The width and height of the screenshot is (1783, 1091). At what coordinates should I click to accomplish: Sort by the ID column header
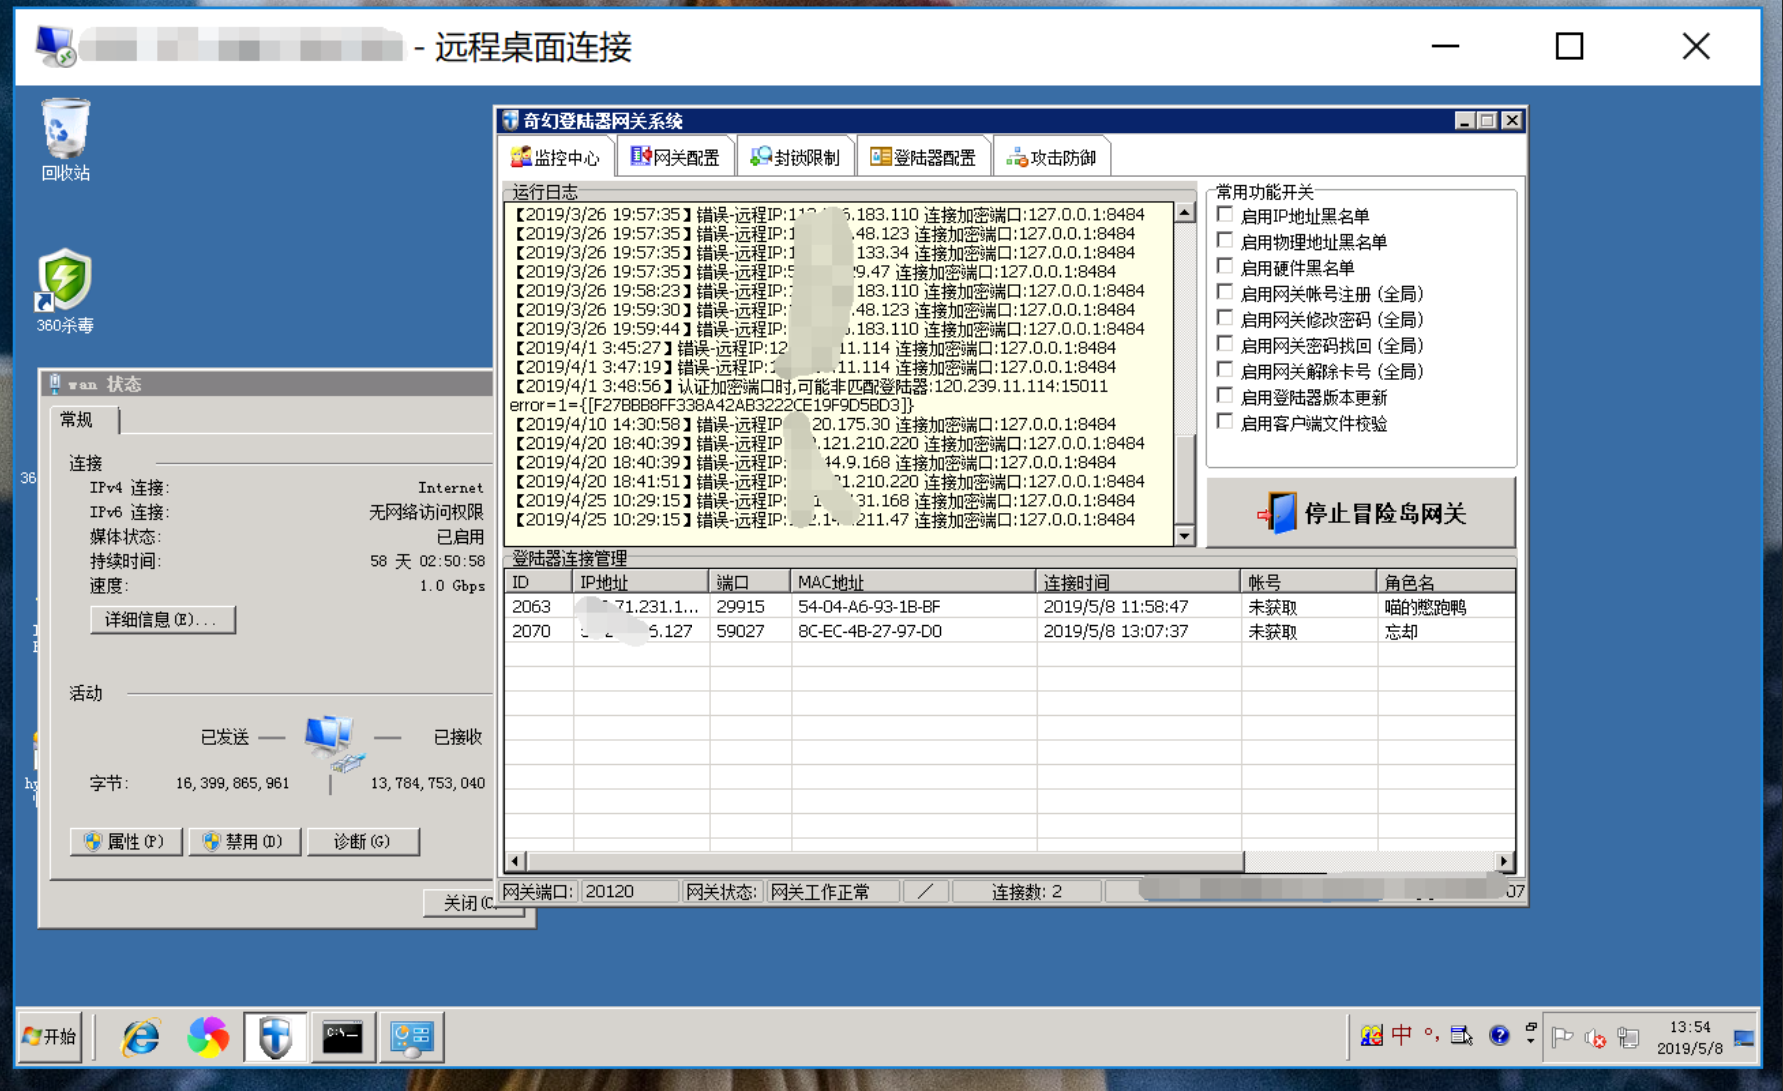[539, 581]
